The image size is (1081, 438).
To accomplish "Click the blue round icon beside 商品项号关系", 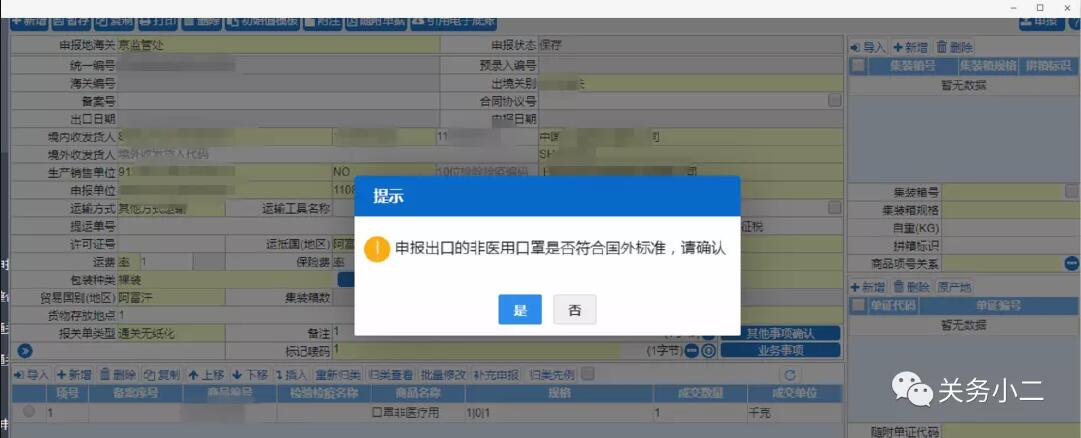I will (1071, 263).
